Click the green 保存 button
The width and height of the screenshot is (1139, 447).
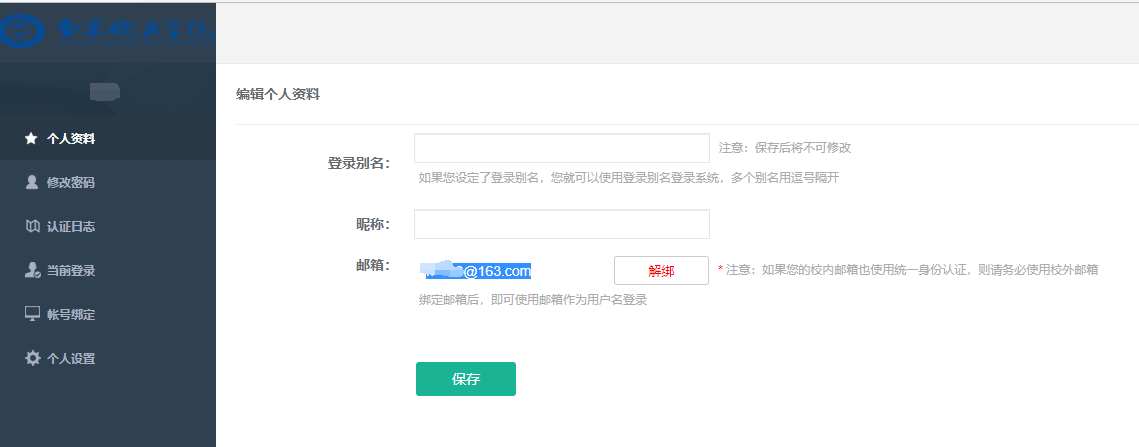465,379
